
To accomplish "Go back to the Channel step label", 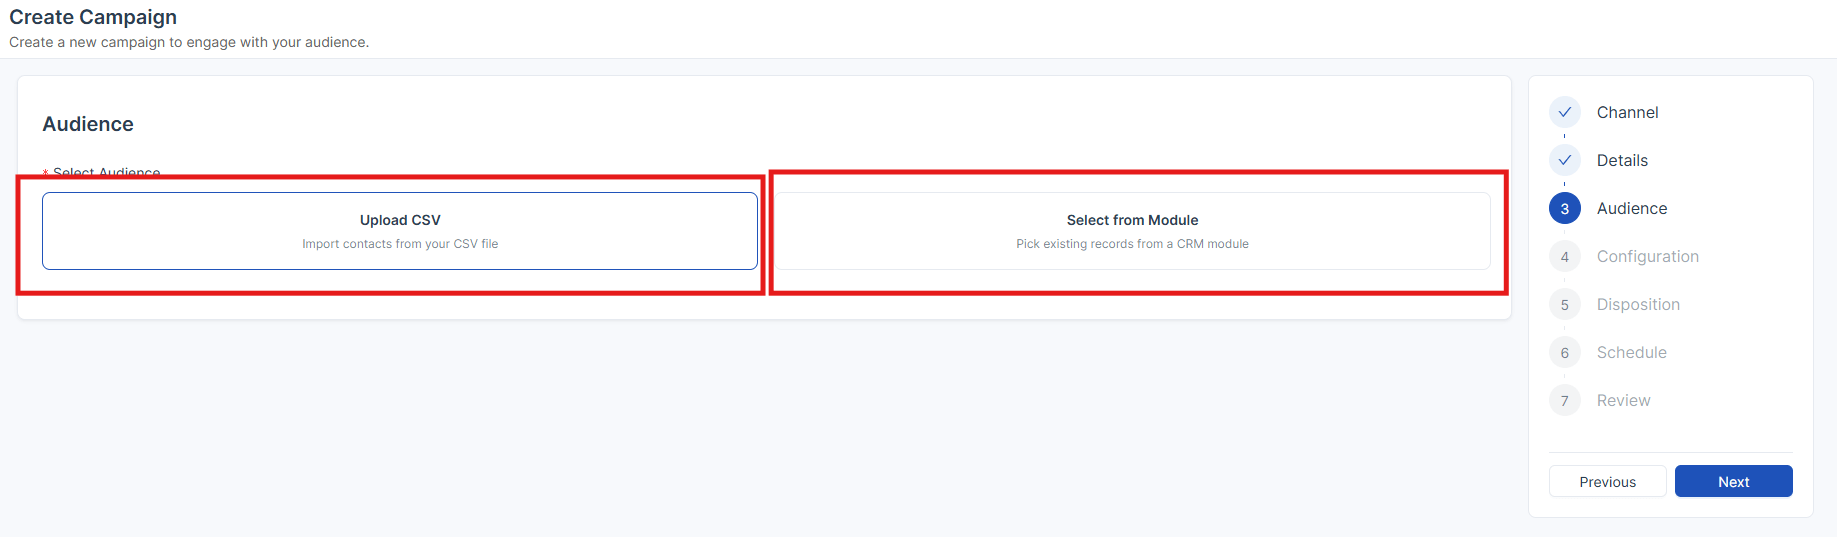I will (1627, 112).
